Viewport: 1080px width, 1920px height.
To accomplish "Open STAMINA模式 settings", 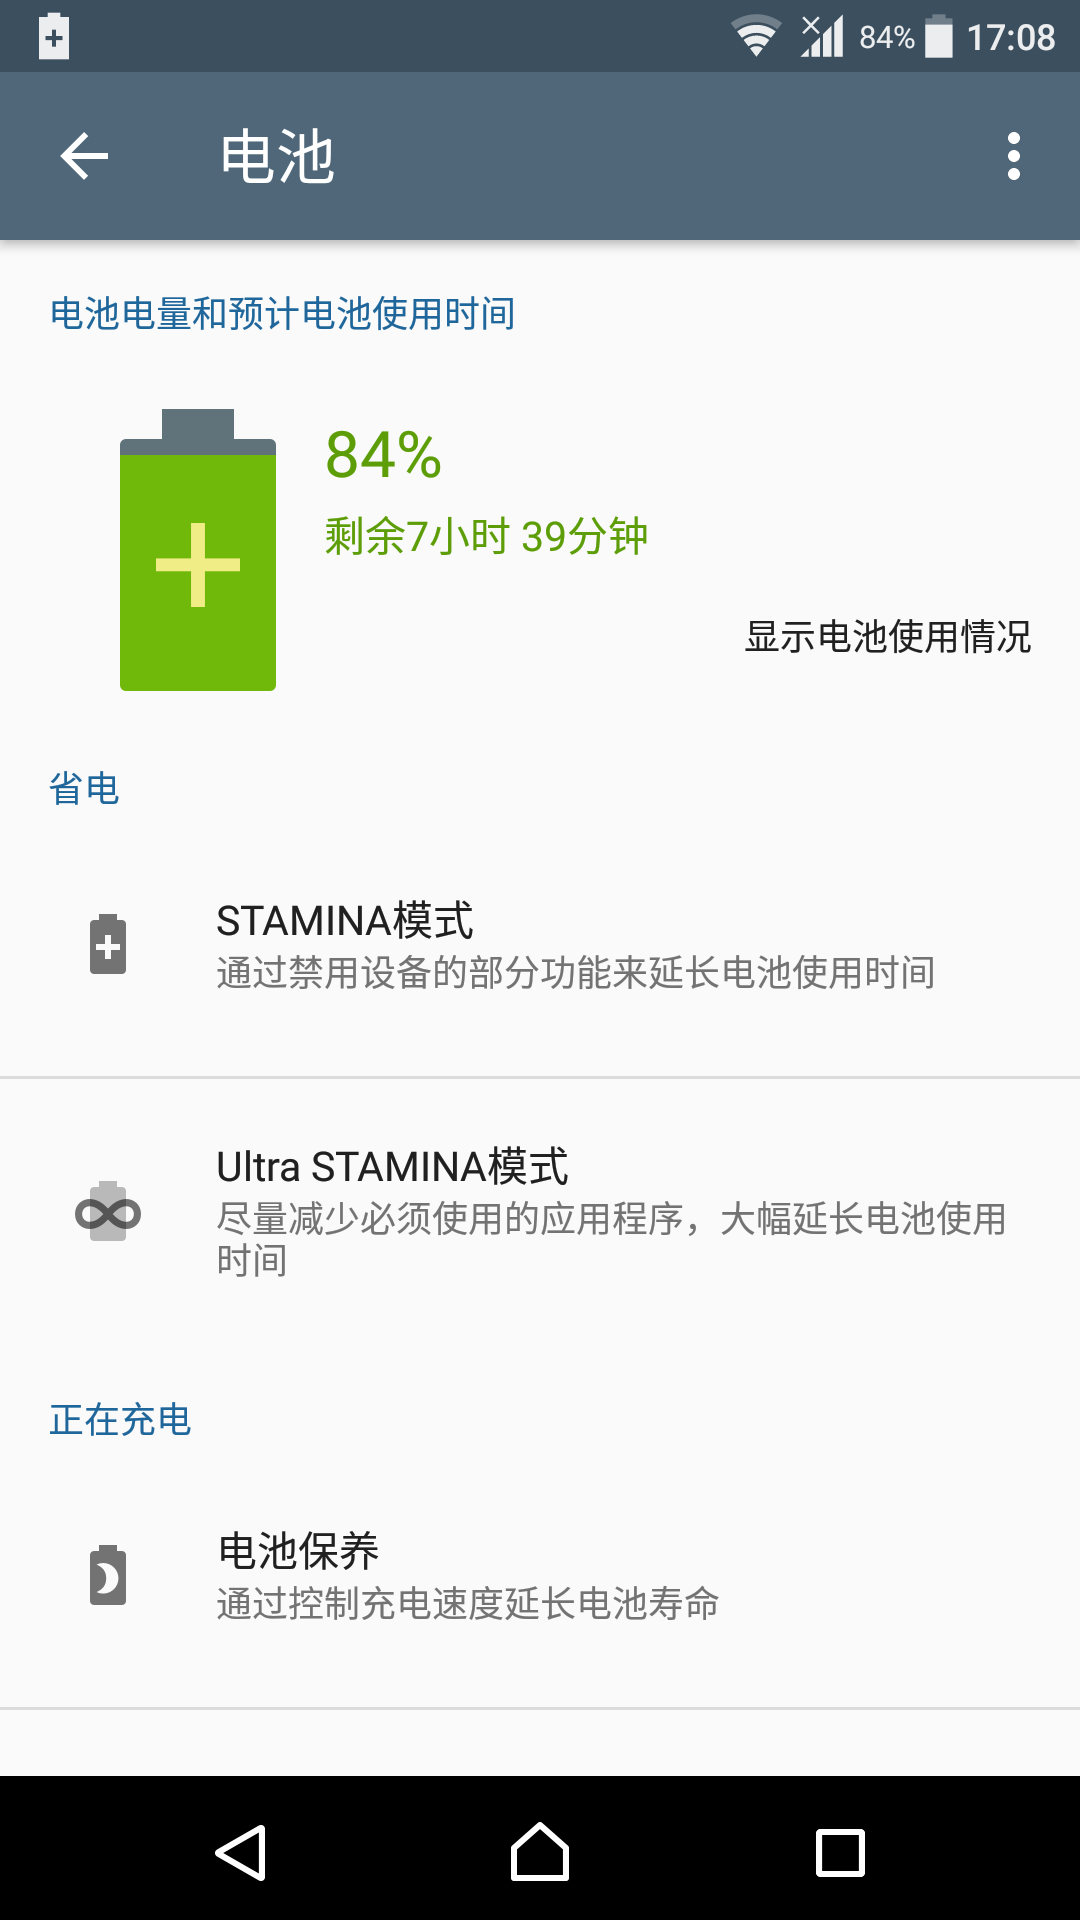I will (540, 945).
